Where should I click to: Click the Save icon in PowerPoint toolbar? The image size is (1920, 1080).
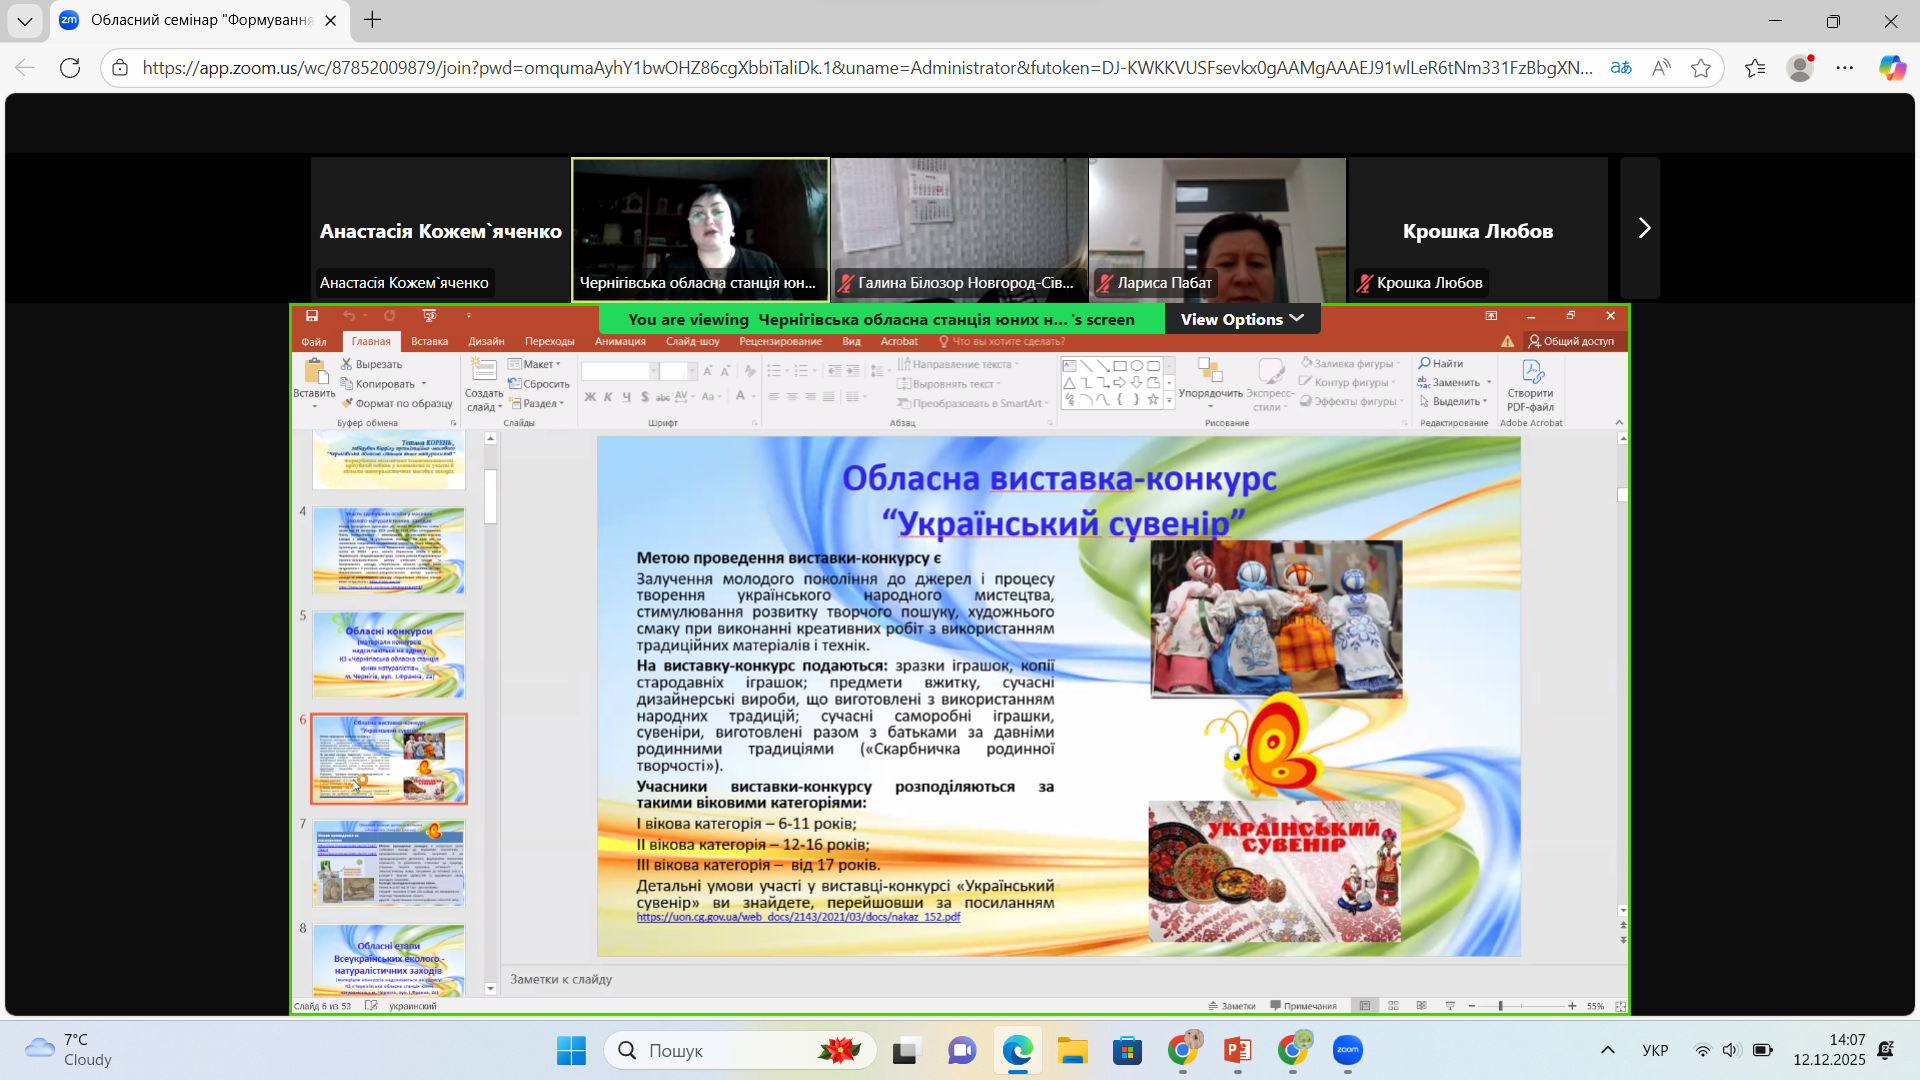click(x=312, y=316)
